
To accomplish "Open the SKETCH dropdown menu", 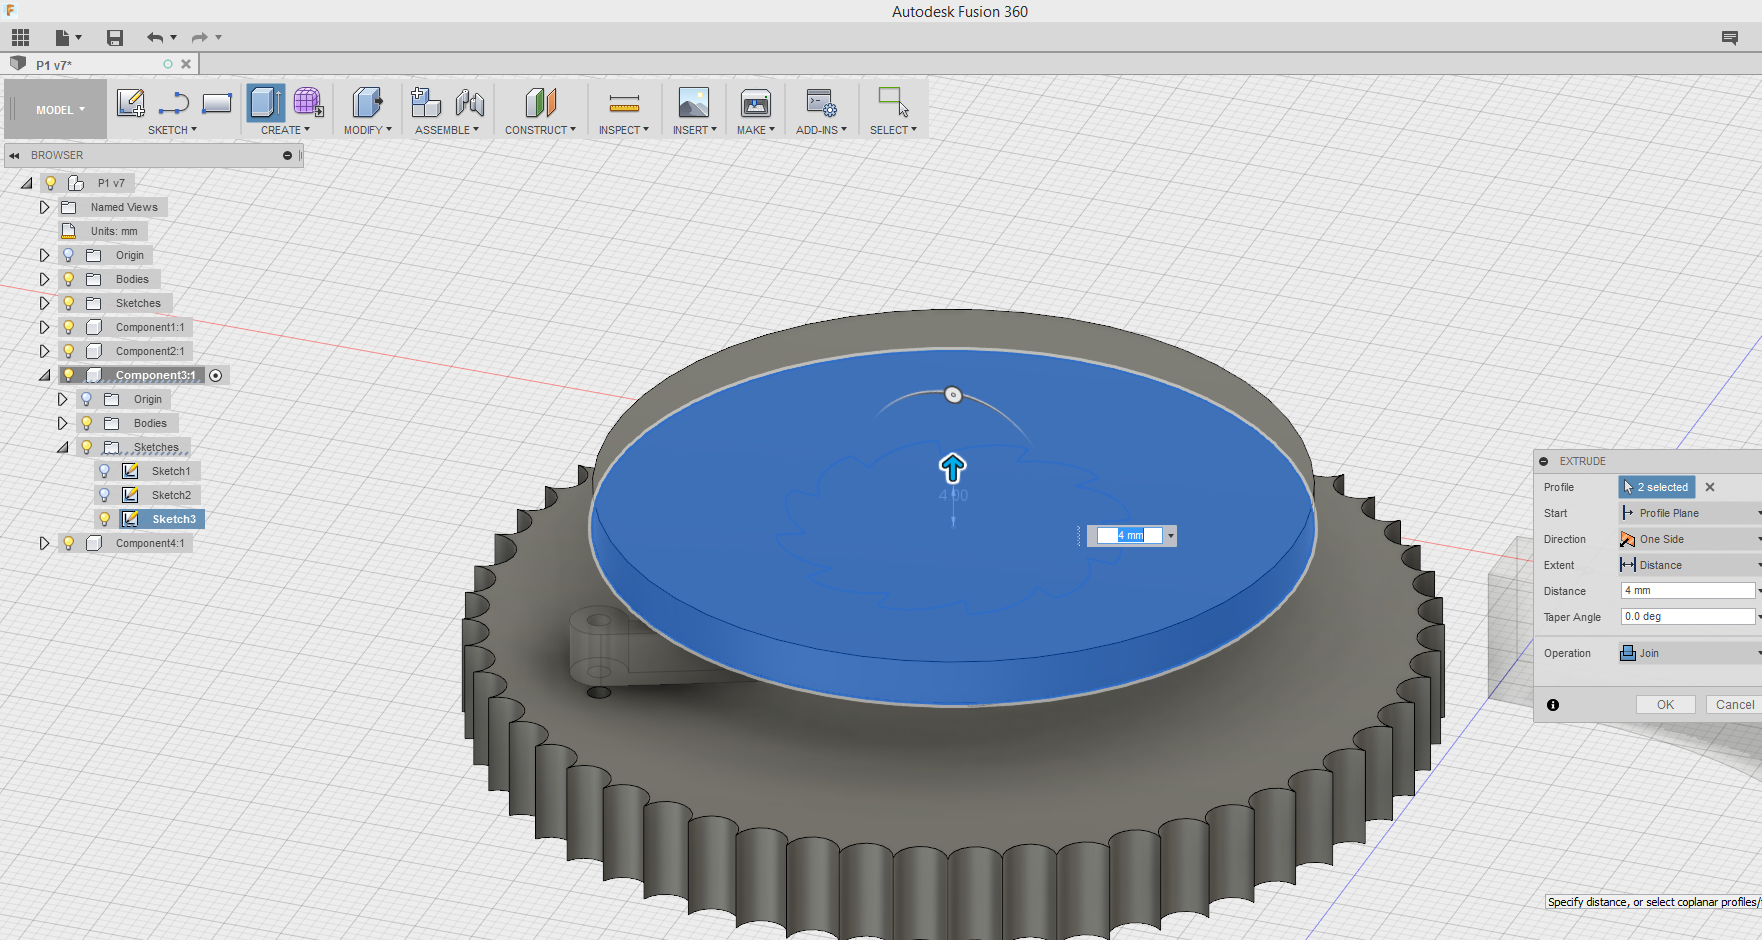I will (x=172, y=130).
